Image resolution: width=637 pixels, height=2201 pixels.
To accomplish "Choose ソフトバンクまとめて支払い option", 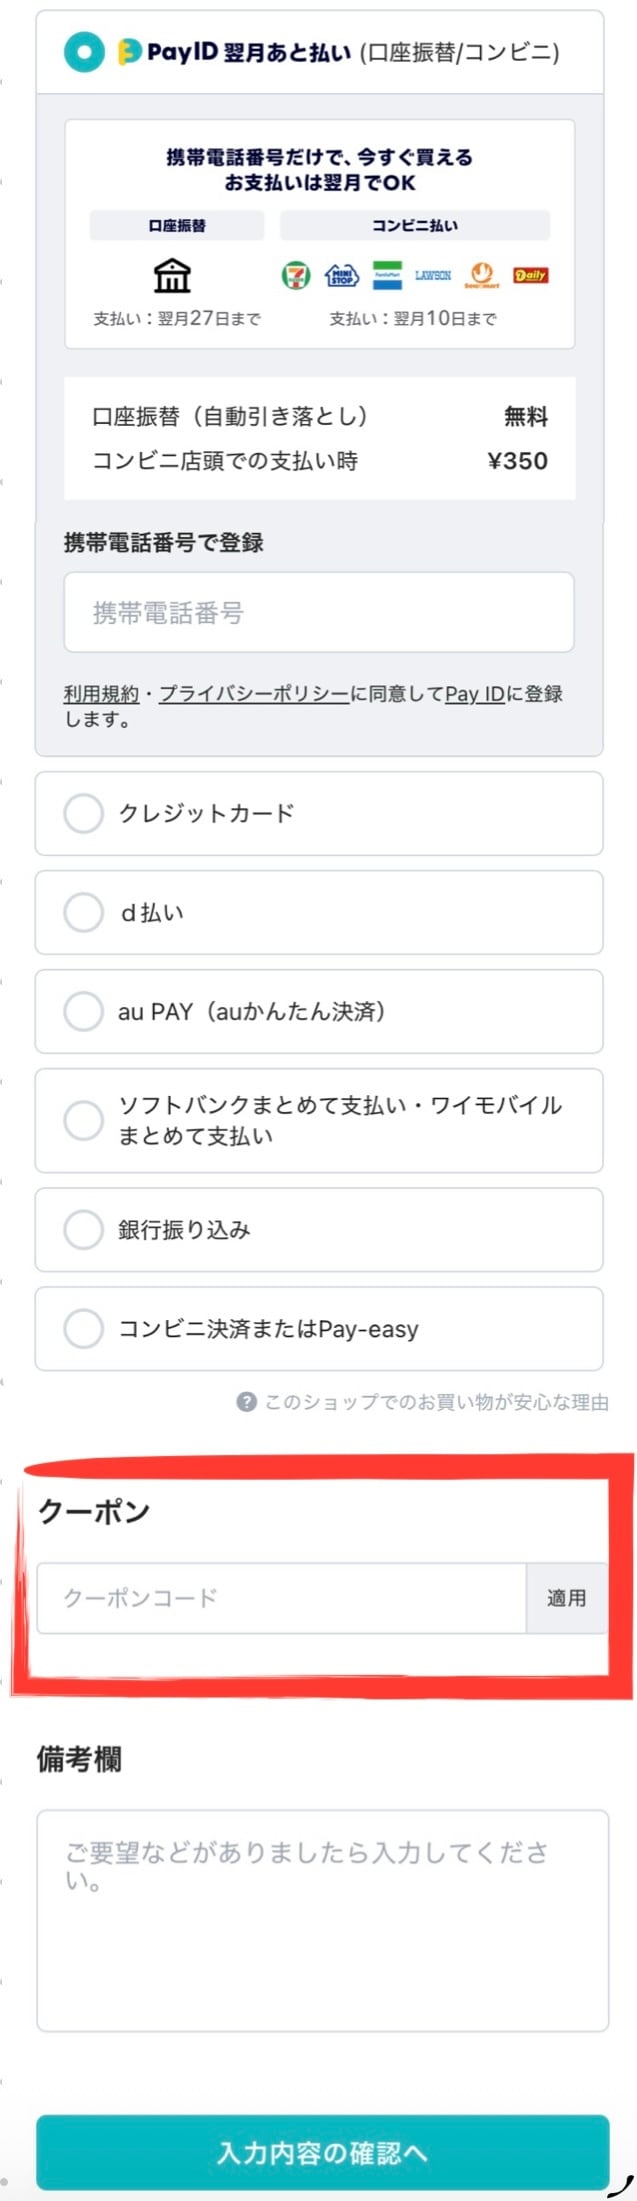I will (x=84, y=1120).
